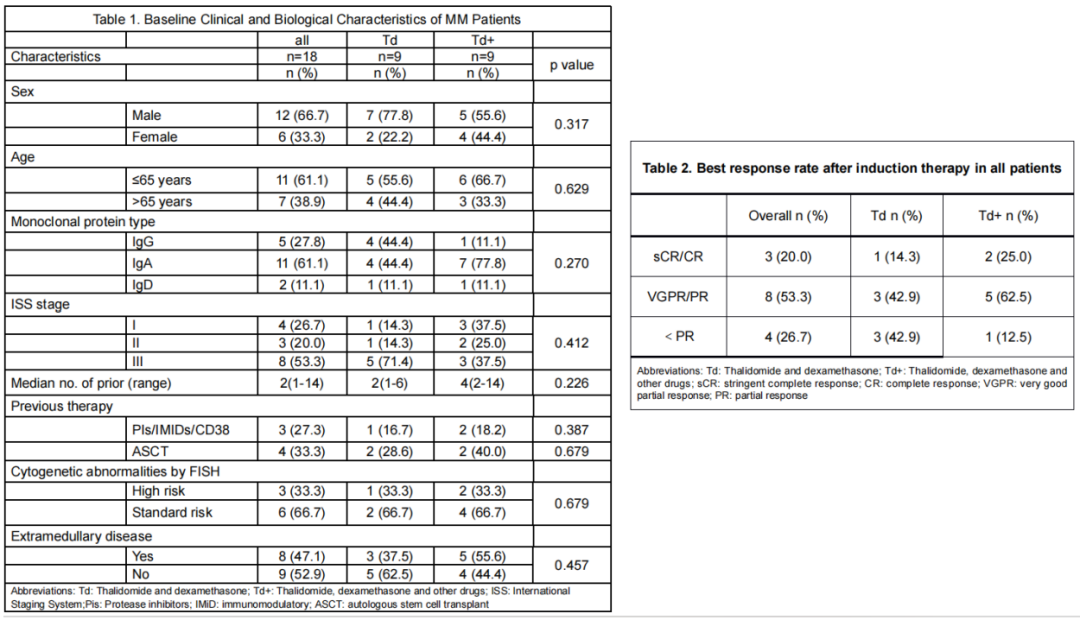Click the '2 (40.0)' cell in ASCT row

tap(482, 451)
